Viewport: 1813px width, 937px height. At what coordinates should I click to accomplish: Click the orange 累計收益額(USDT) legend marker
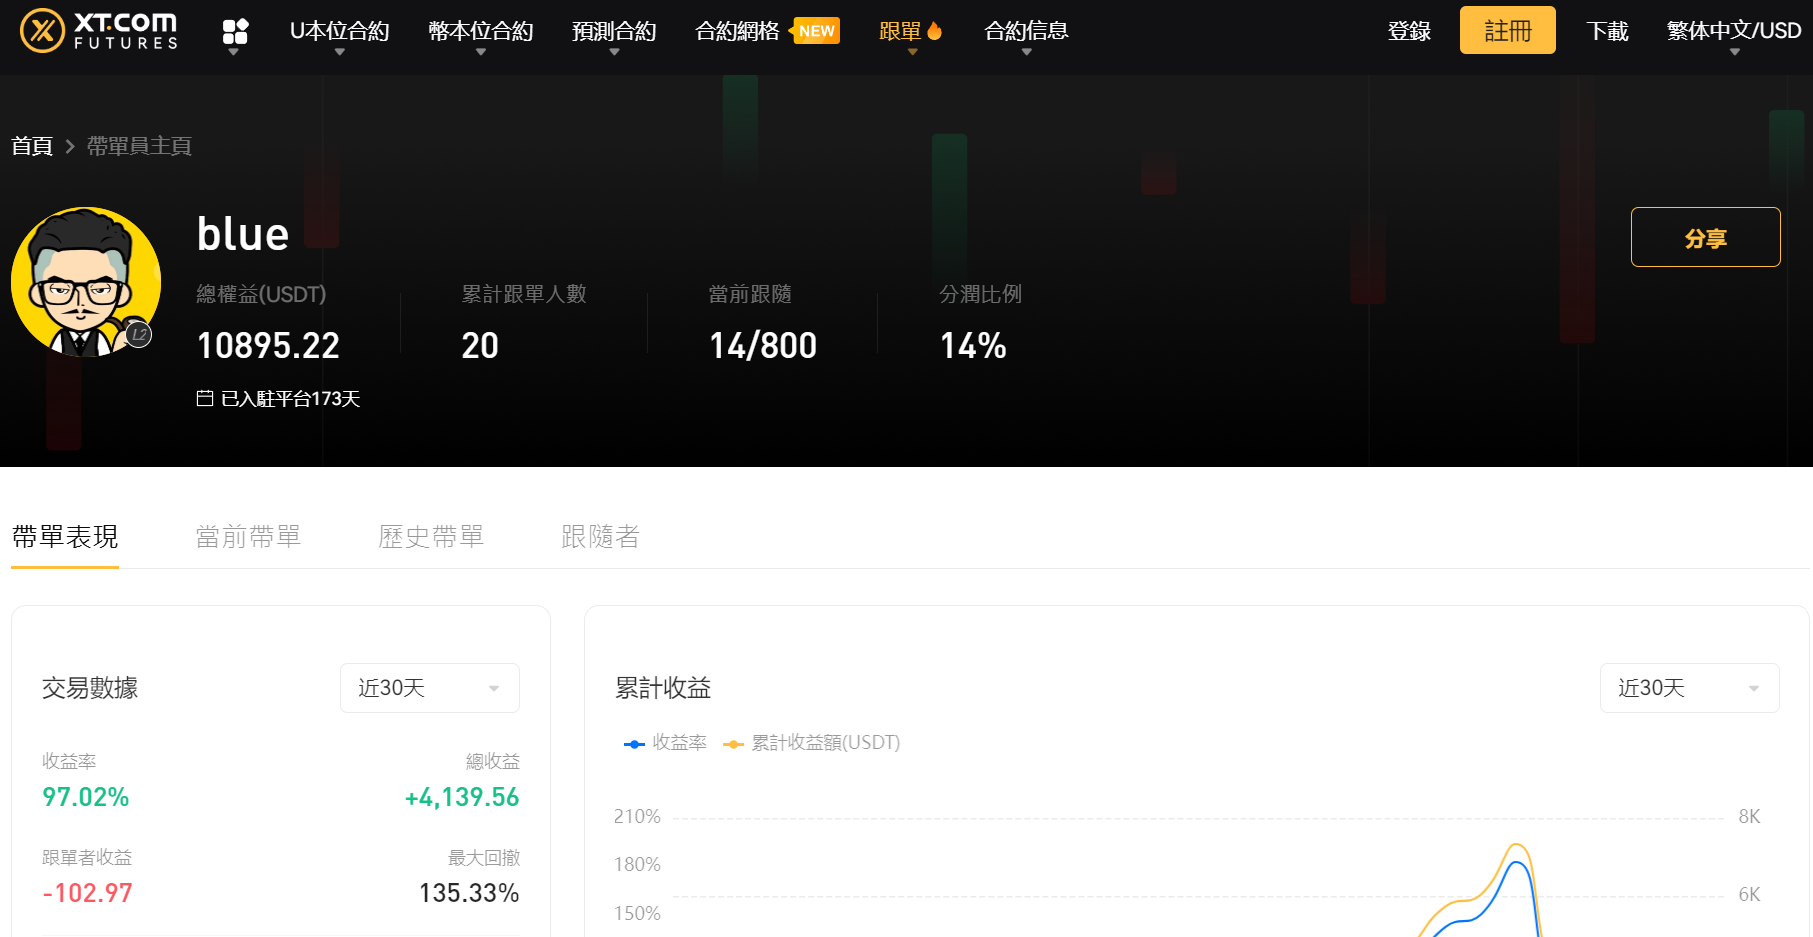pos(733,744)
